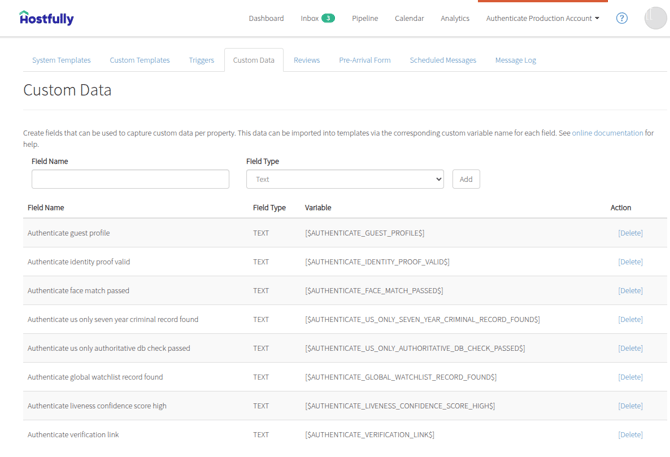Screen dimensions: 670x457
Task: Open the Custom Templates tab
Action: [x=140, y=60]
